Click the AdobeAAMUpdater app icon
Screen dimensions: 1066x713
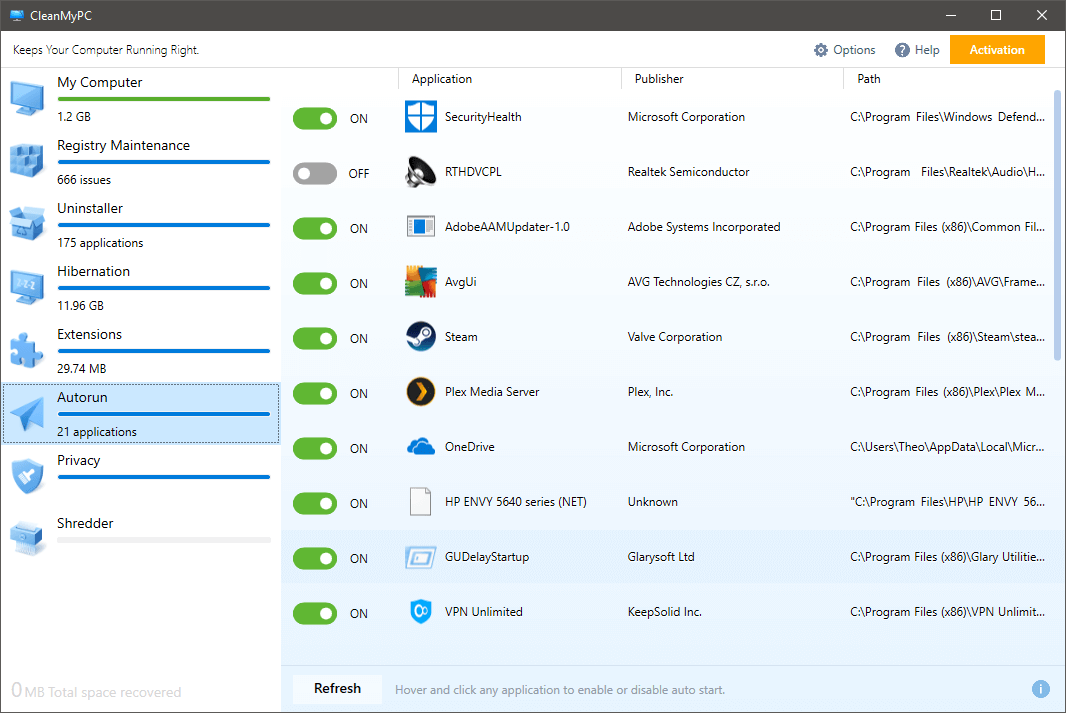pyautogui.click(x=421, y=226)
